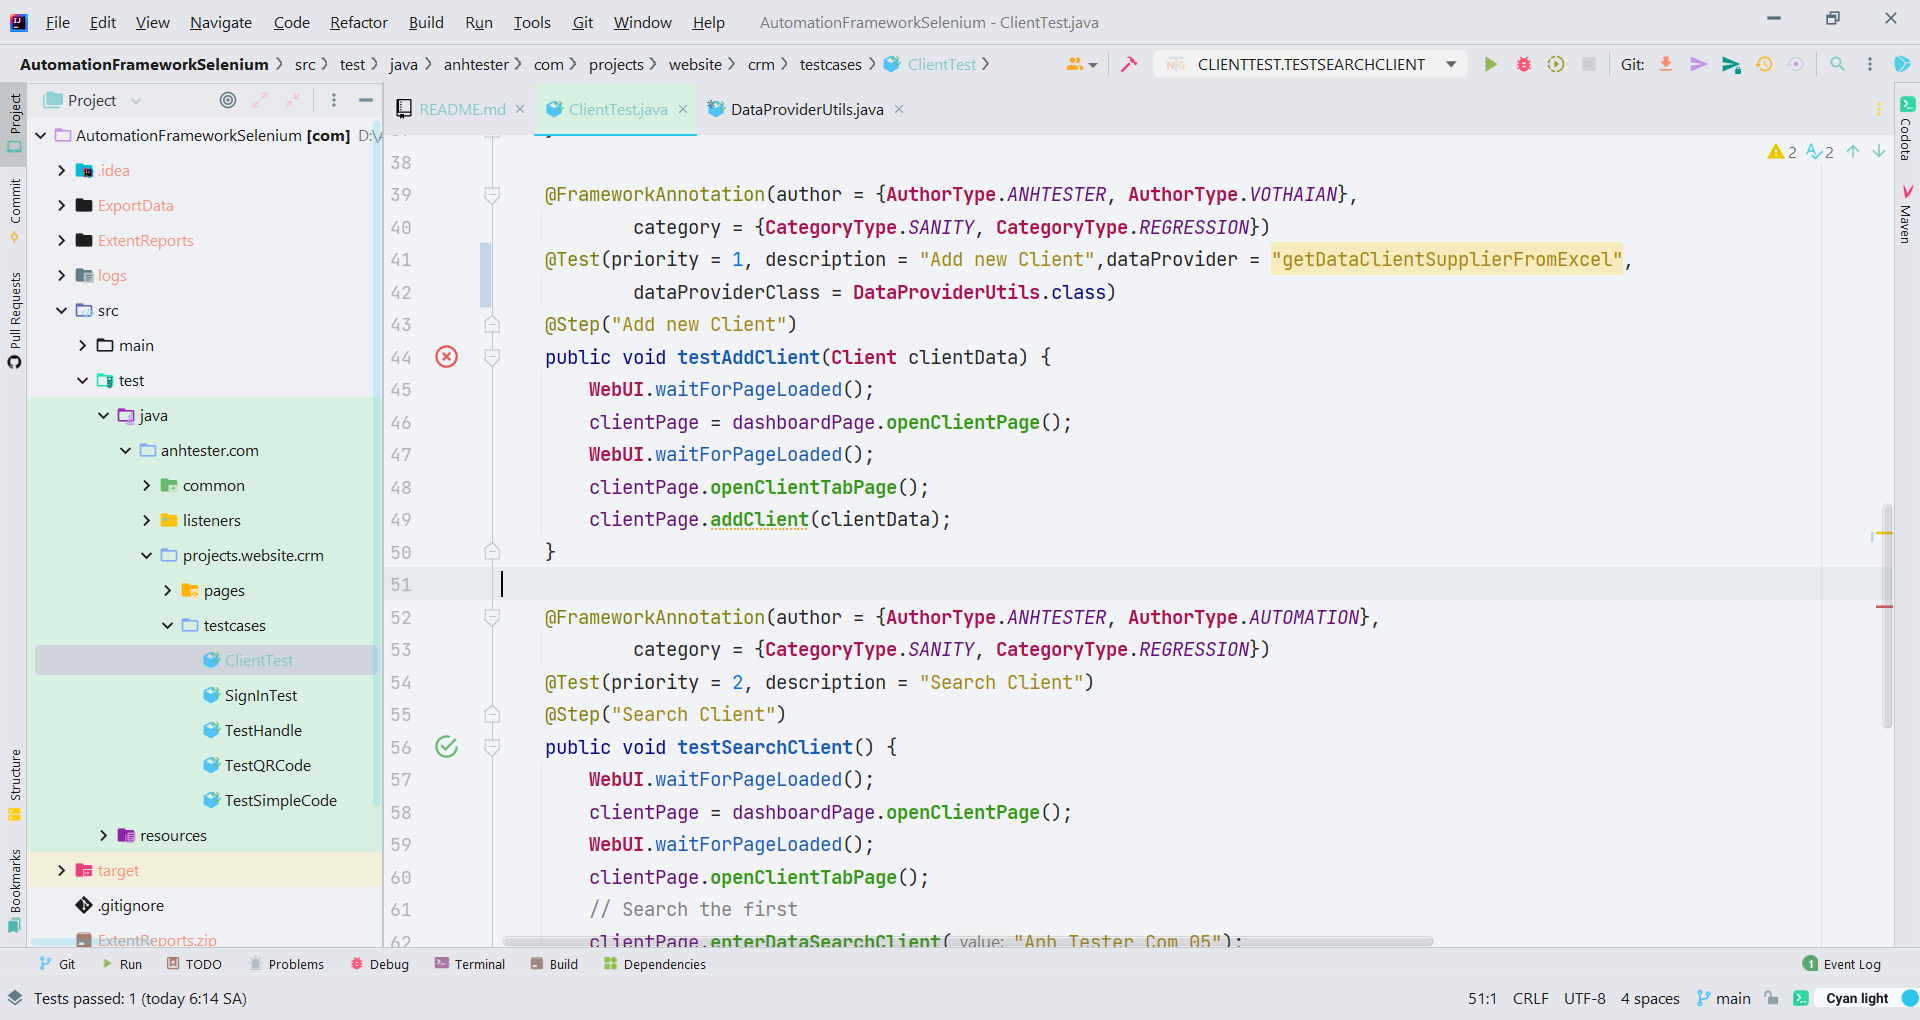The height and width of the screenshot is (1020, 1920).
Task: Click passed test gutter icon at line 56
Action: 446,747
